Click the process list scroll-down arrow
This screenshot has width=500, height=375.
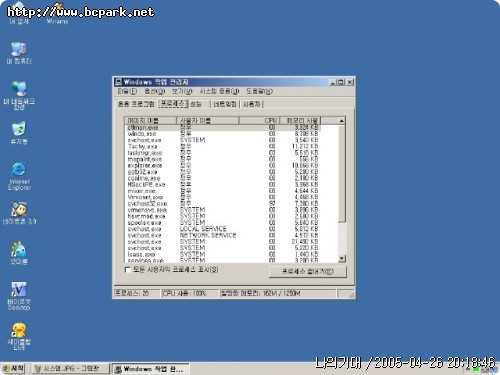342,258
